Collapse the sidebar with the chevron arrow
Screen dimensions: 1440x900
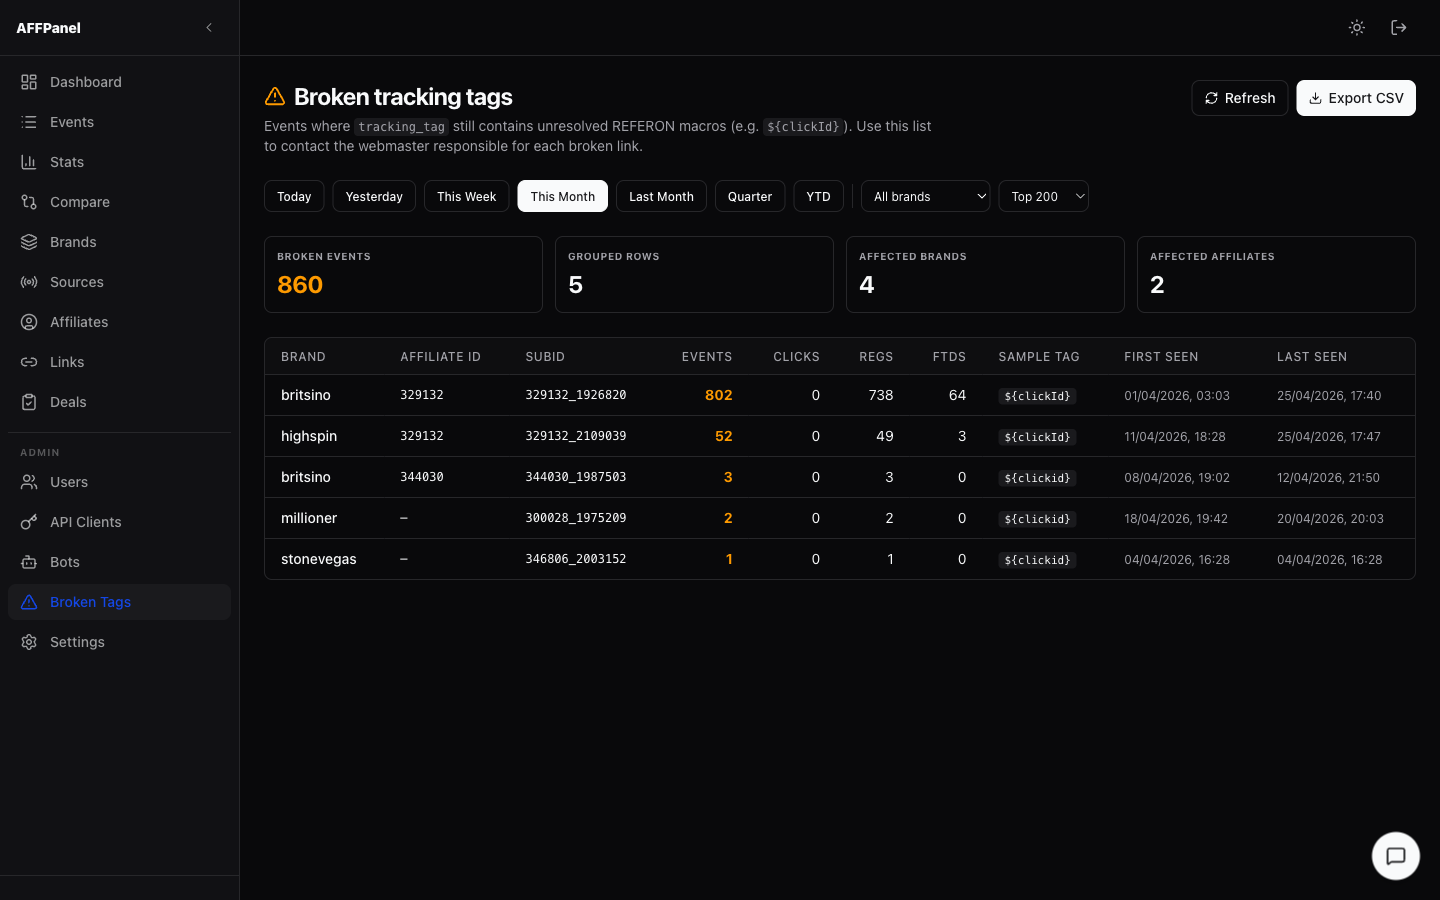point(209,28)
